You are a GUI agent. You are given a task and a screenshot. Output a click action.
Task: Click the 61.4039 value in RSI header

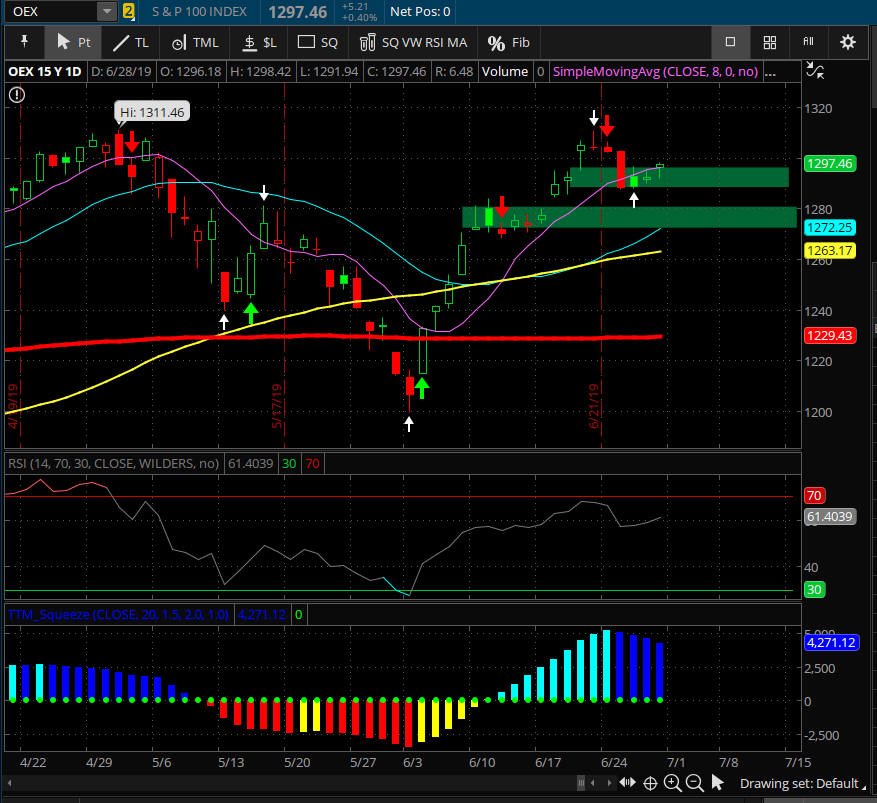coord(251,464)
